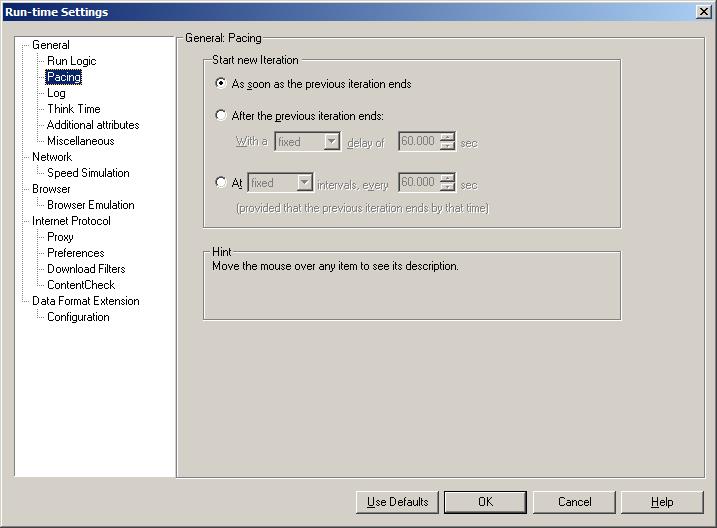Image resolution: width=717 pixels, height=528 pixels.
Task: Close the Run-time Settings dialog
Action: click(703, 11)
